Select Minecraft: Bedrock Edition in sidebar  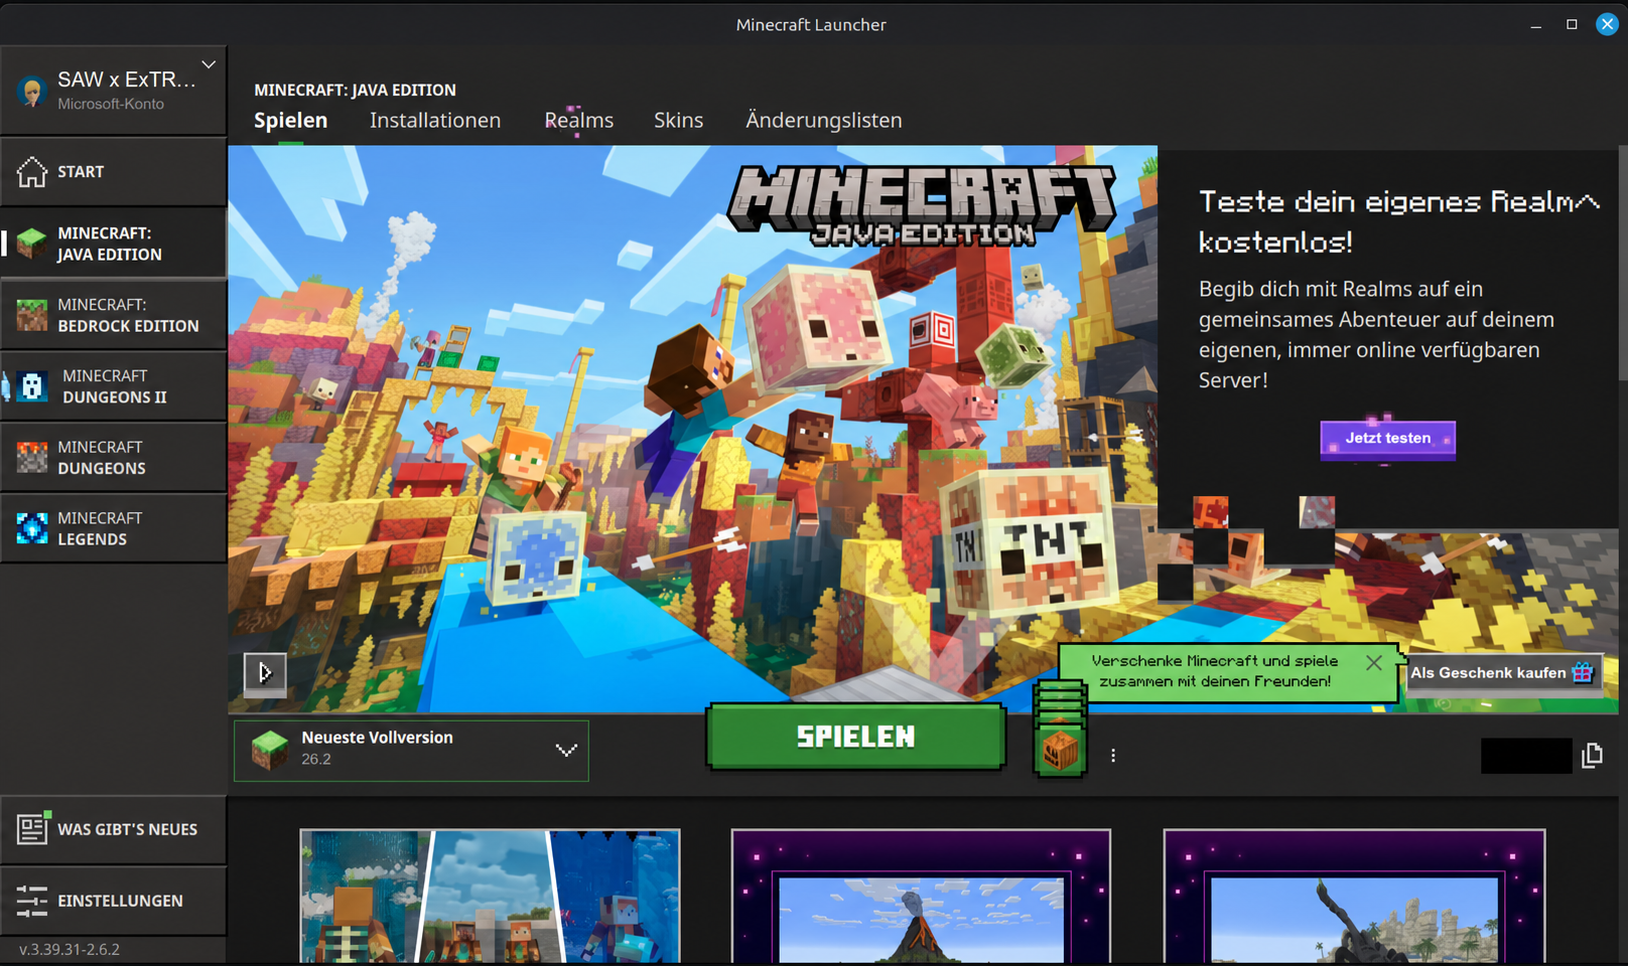coord(113,315)
